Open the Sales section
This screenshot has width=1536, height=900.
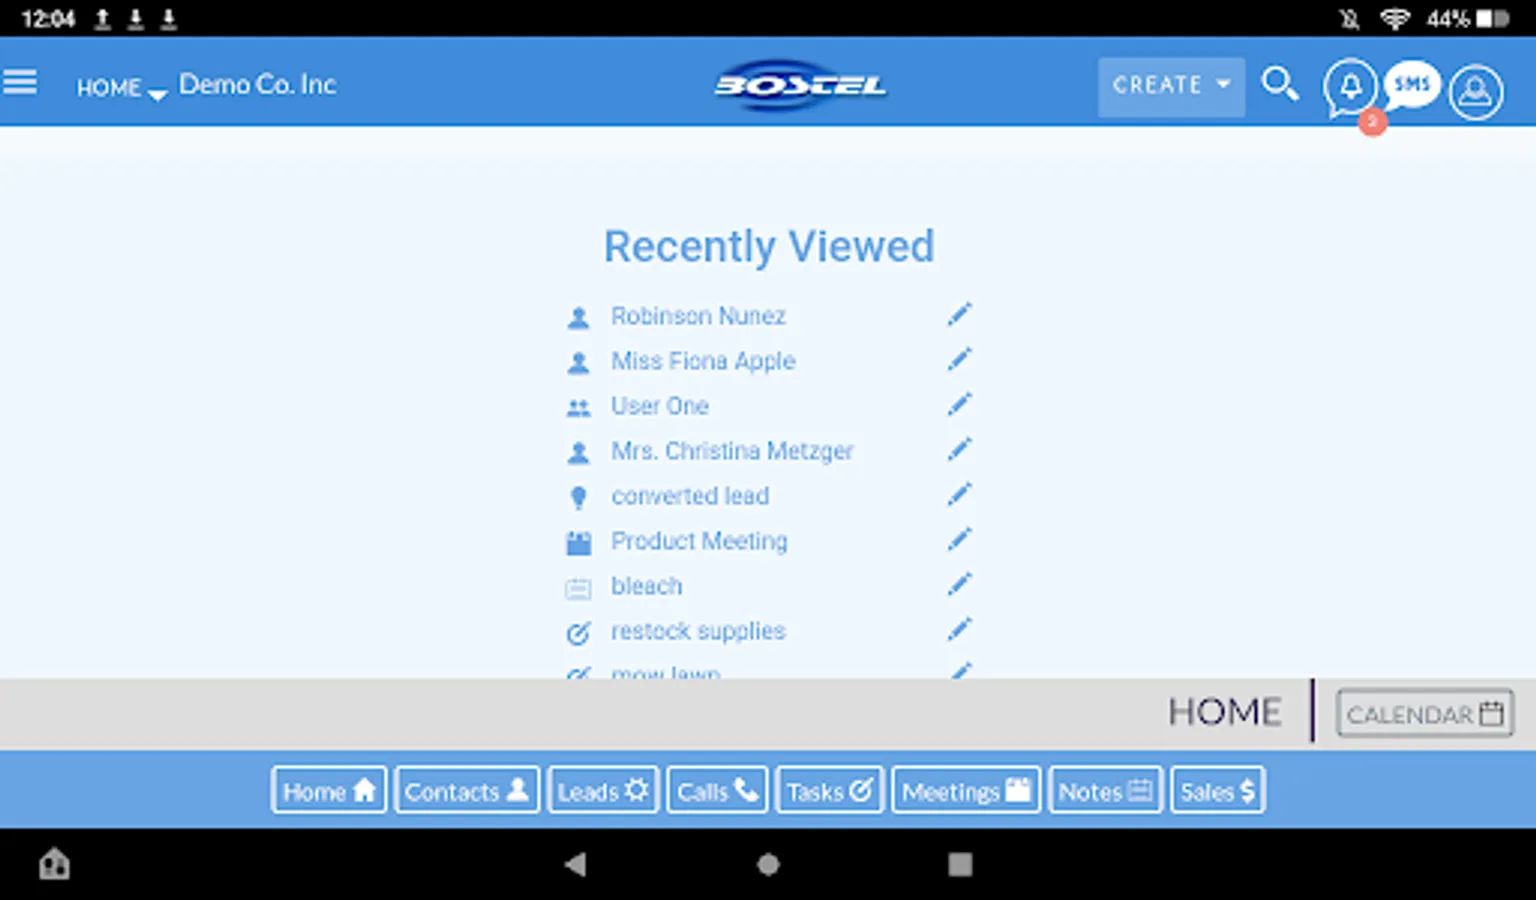click(1216, 790)
